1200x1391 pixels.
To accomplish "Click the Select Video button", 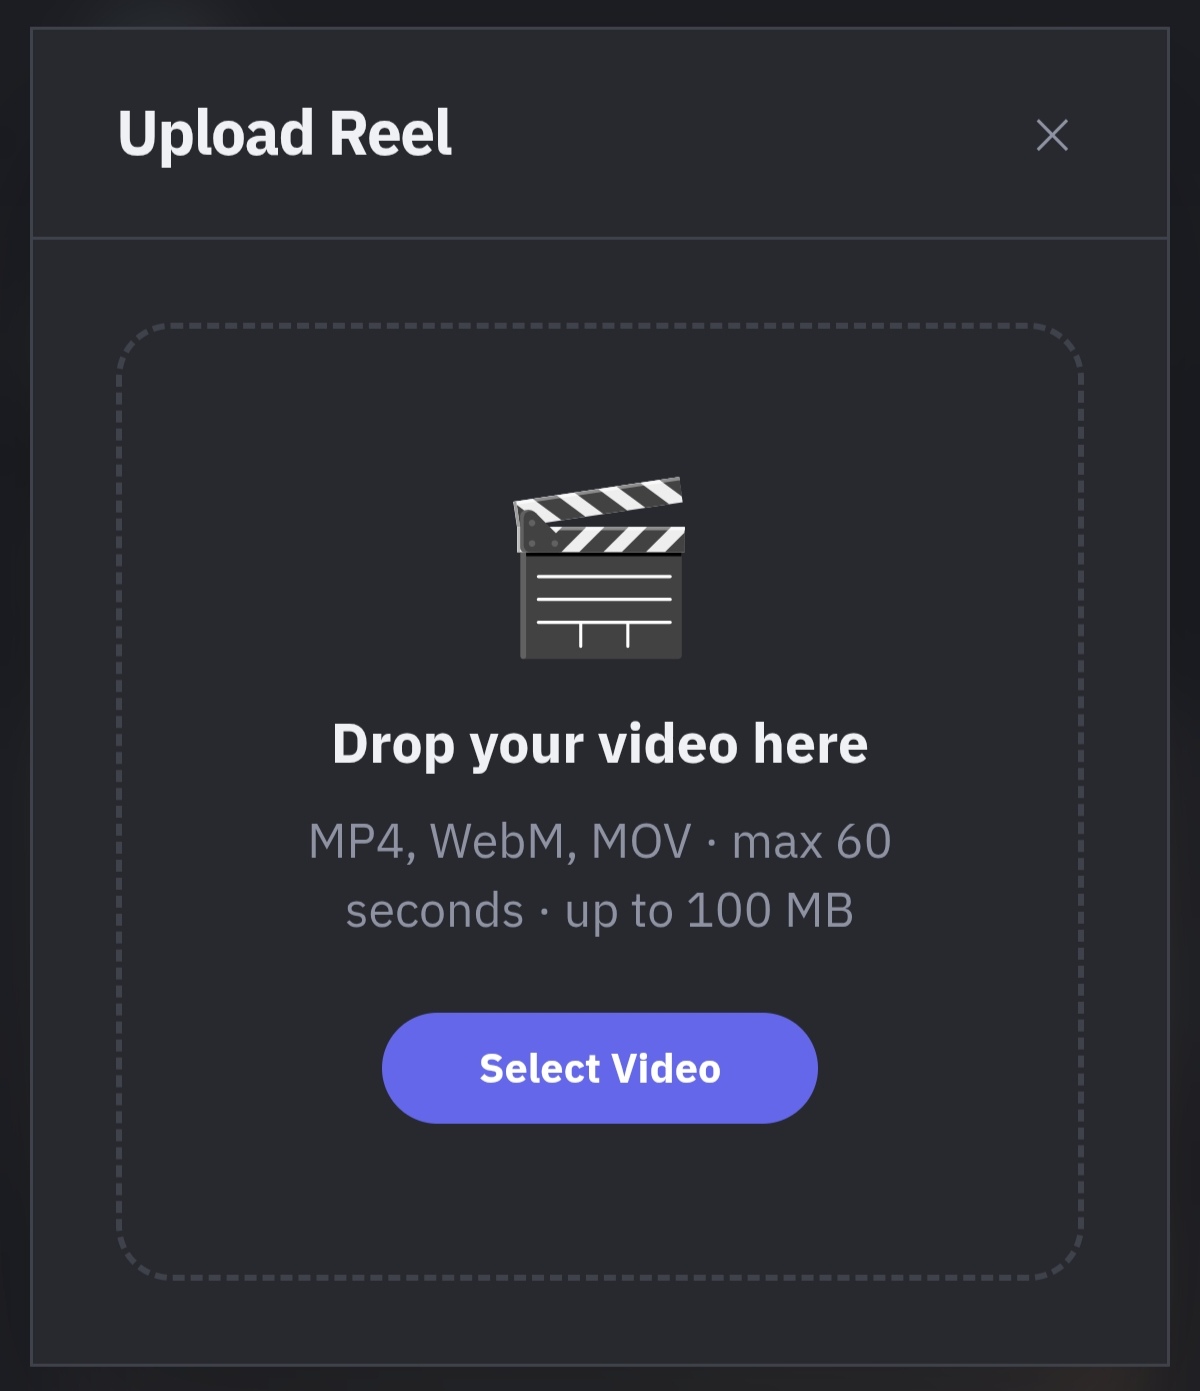I will tap(600, 1068).
